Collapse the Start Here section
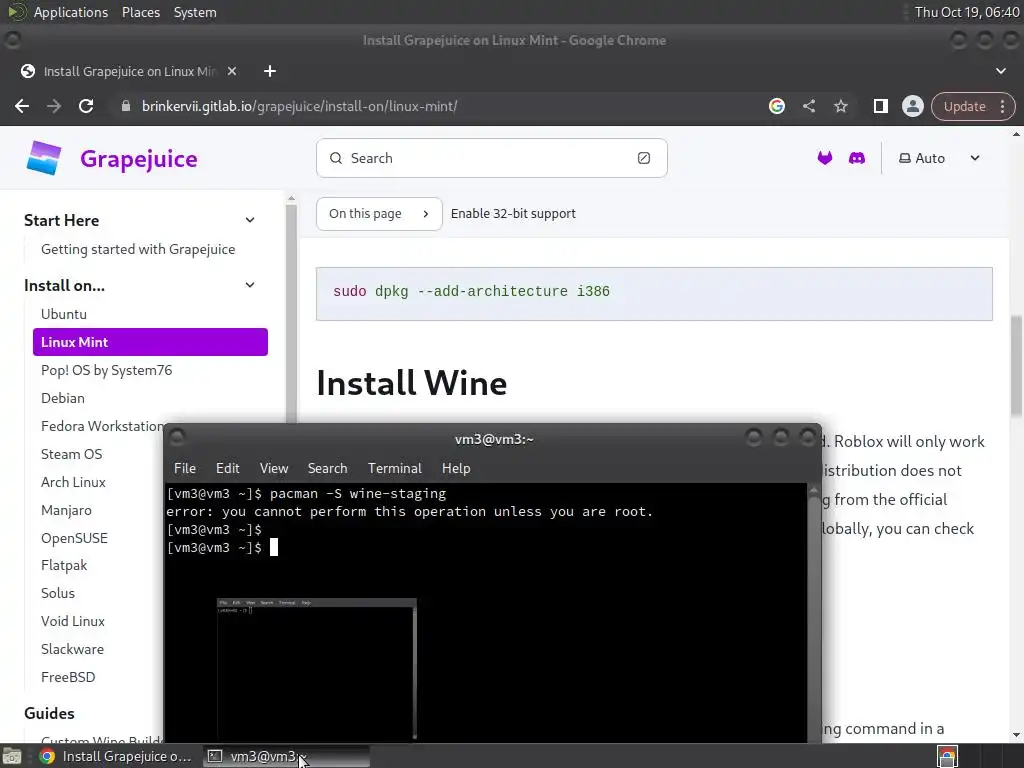 click(249, 220)
